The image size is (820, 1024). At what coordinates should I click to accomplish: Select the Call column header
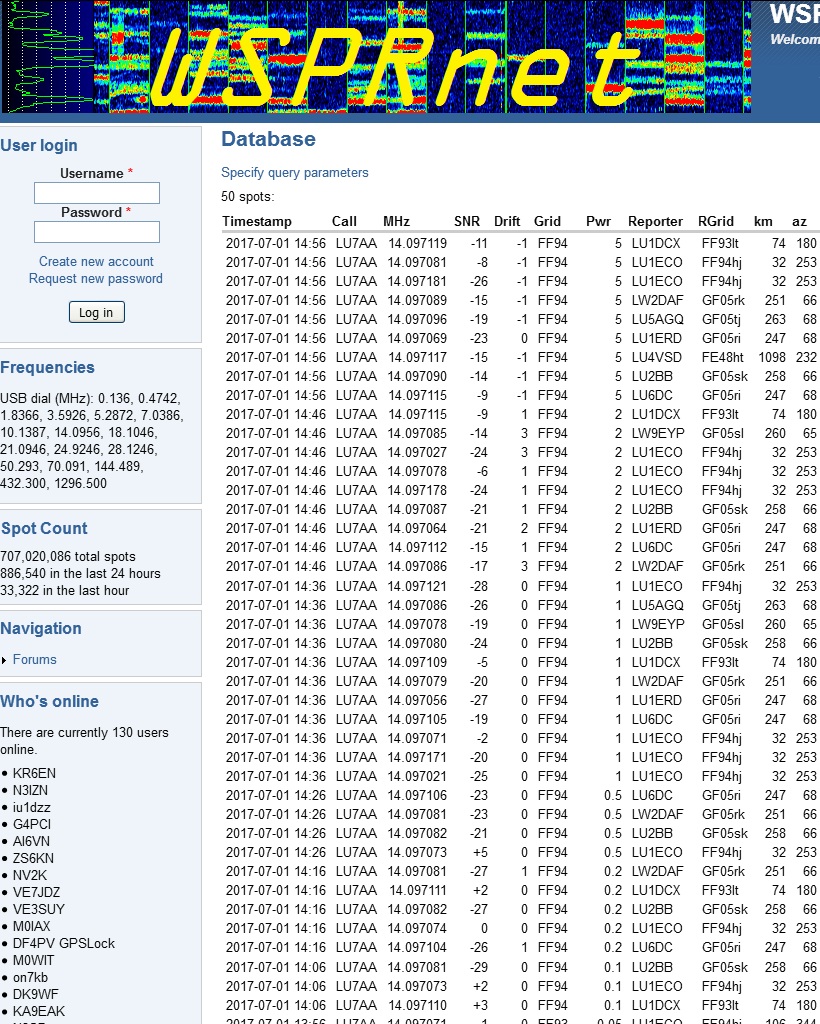pos(344,221)
